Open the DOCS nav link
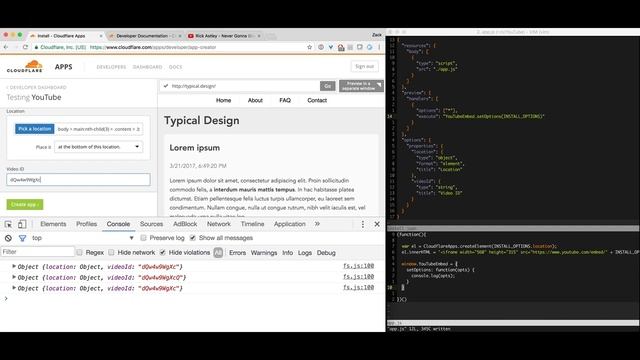 [176, 67]
